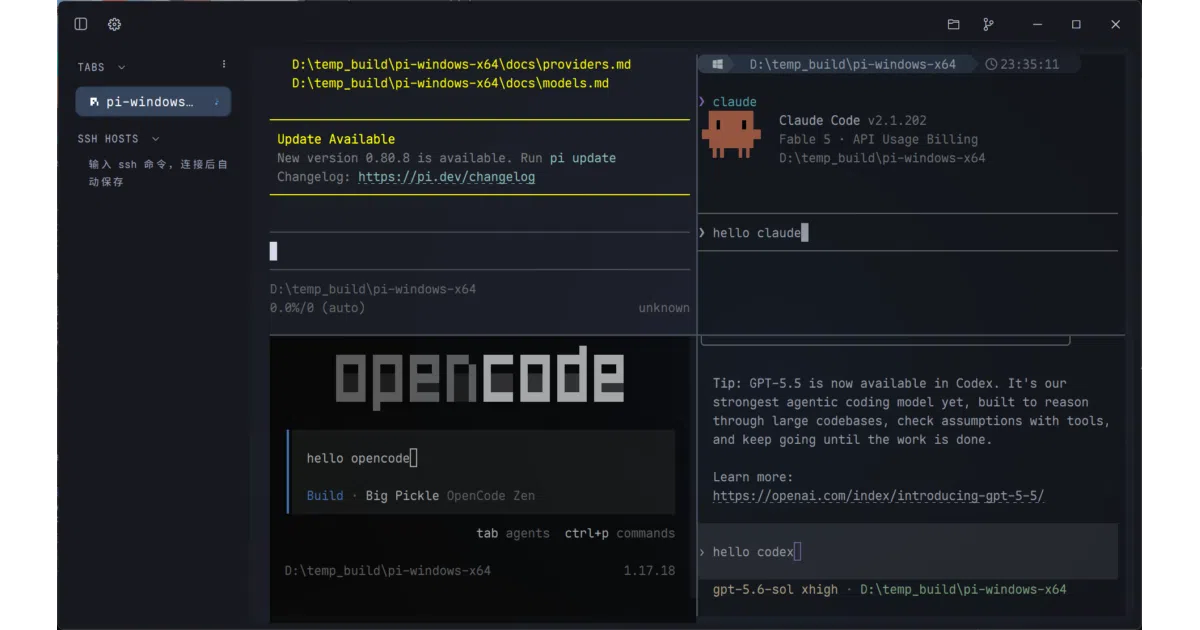This screenshot has height=630, width=1200.
Task: Click the clock icon beside 23:35:11
Action: pyautogui.click(x=991, y=64)
